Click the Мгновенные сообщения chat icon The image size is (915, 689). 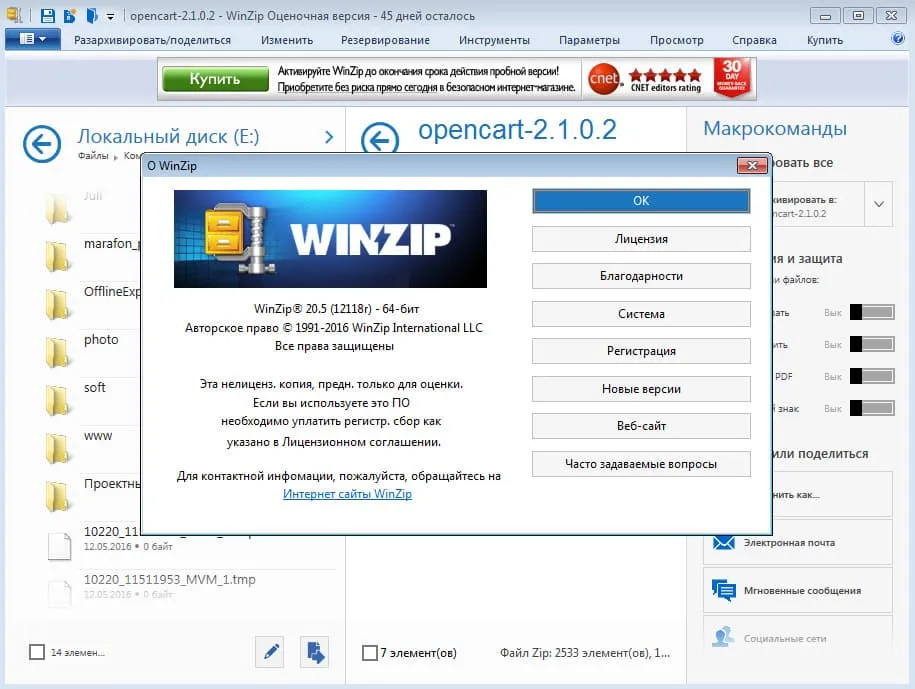[x=724, y=590]
